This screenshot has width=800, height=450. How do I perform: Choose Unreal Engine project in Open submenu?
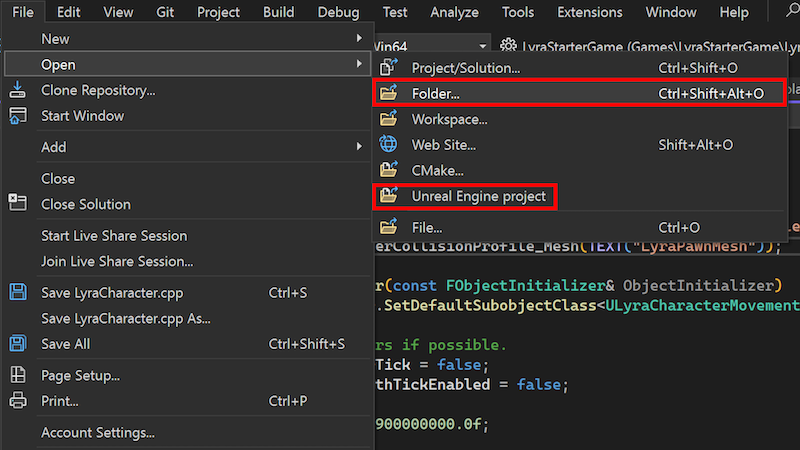581,196
